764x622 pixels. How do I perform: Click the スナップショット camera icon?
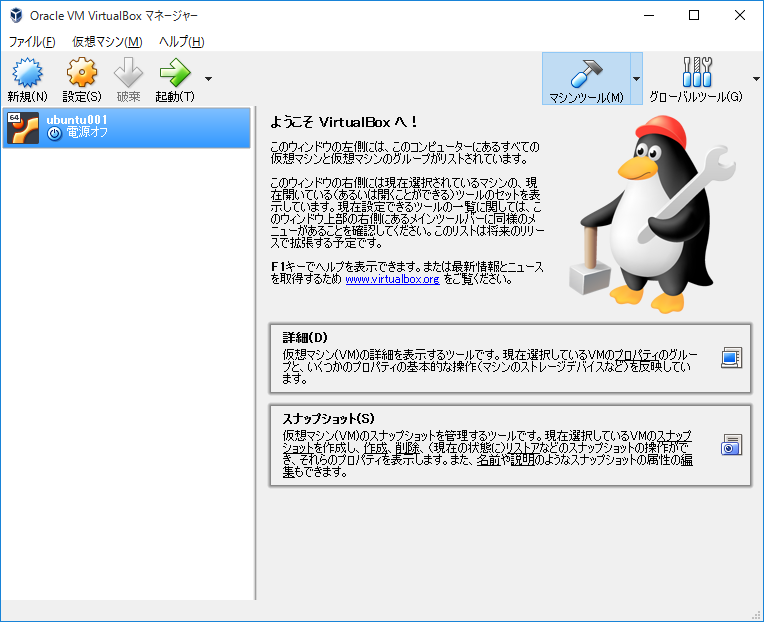[x=731, y=445]
